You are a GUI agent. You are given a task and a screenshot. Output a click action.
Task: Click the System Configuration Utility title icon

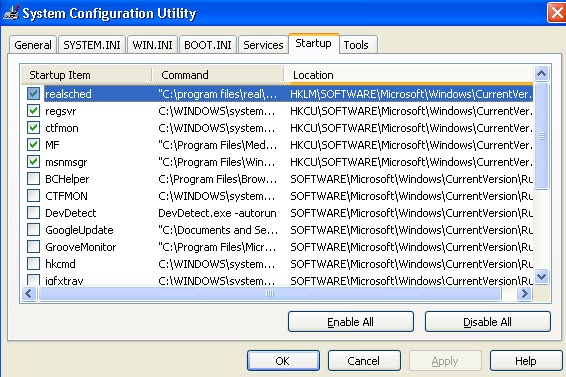pyautogui.click(x=11, y=13)
